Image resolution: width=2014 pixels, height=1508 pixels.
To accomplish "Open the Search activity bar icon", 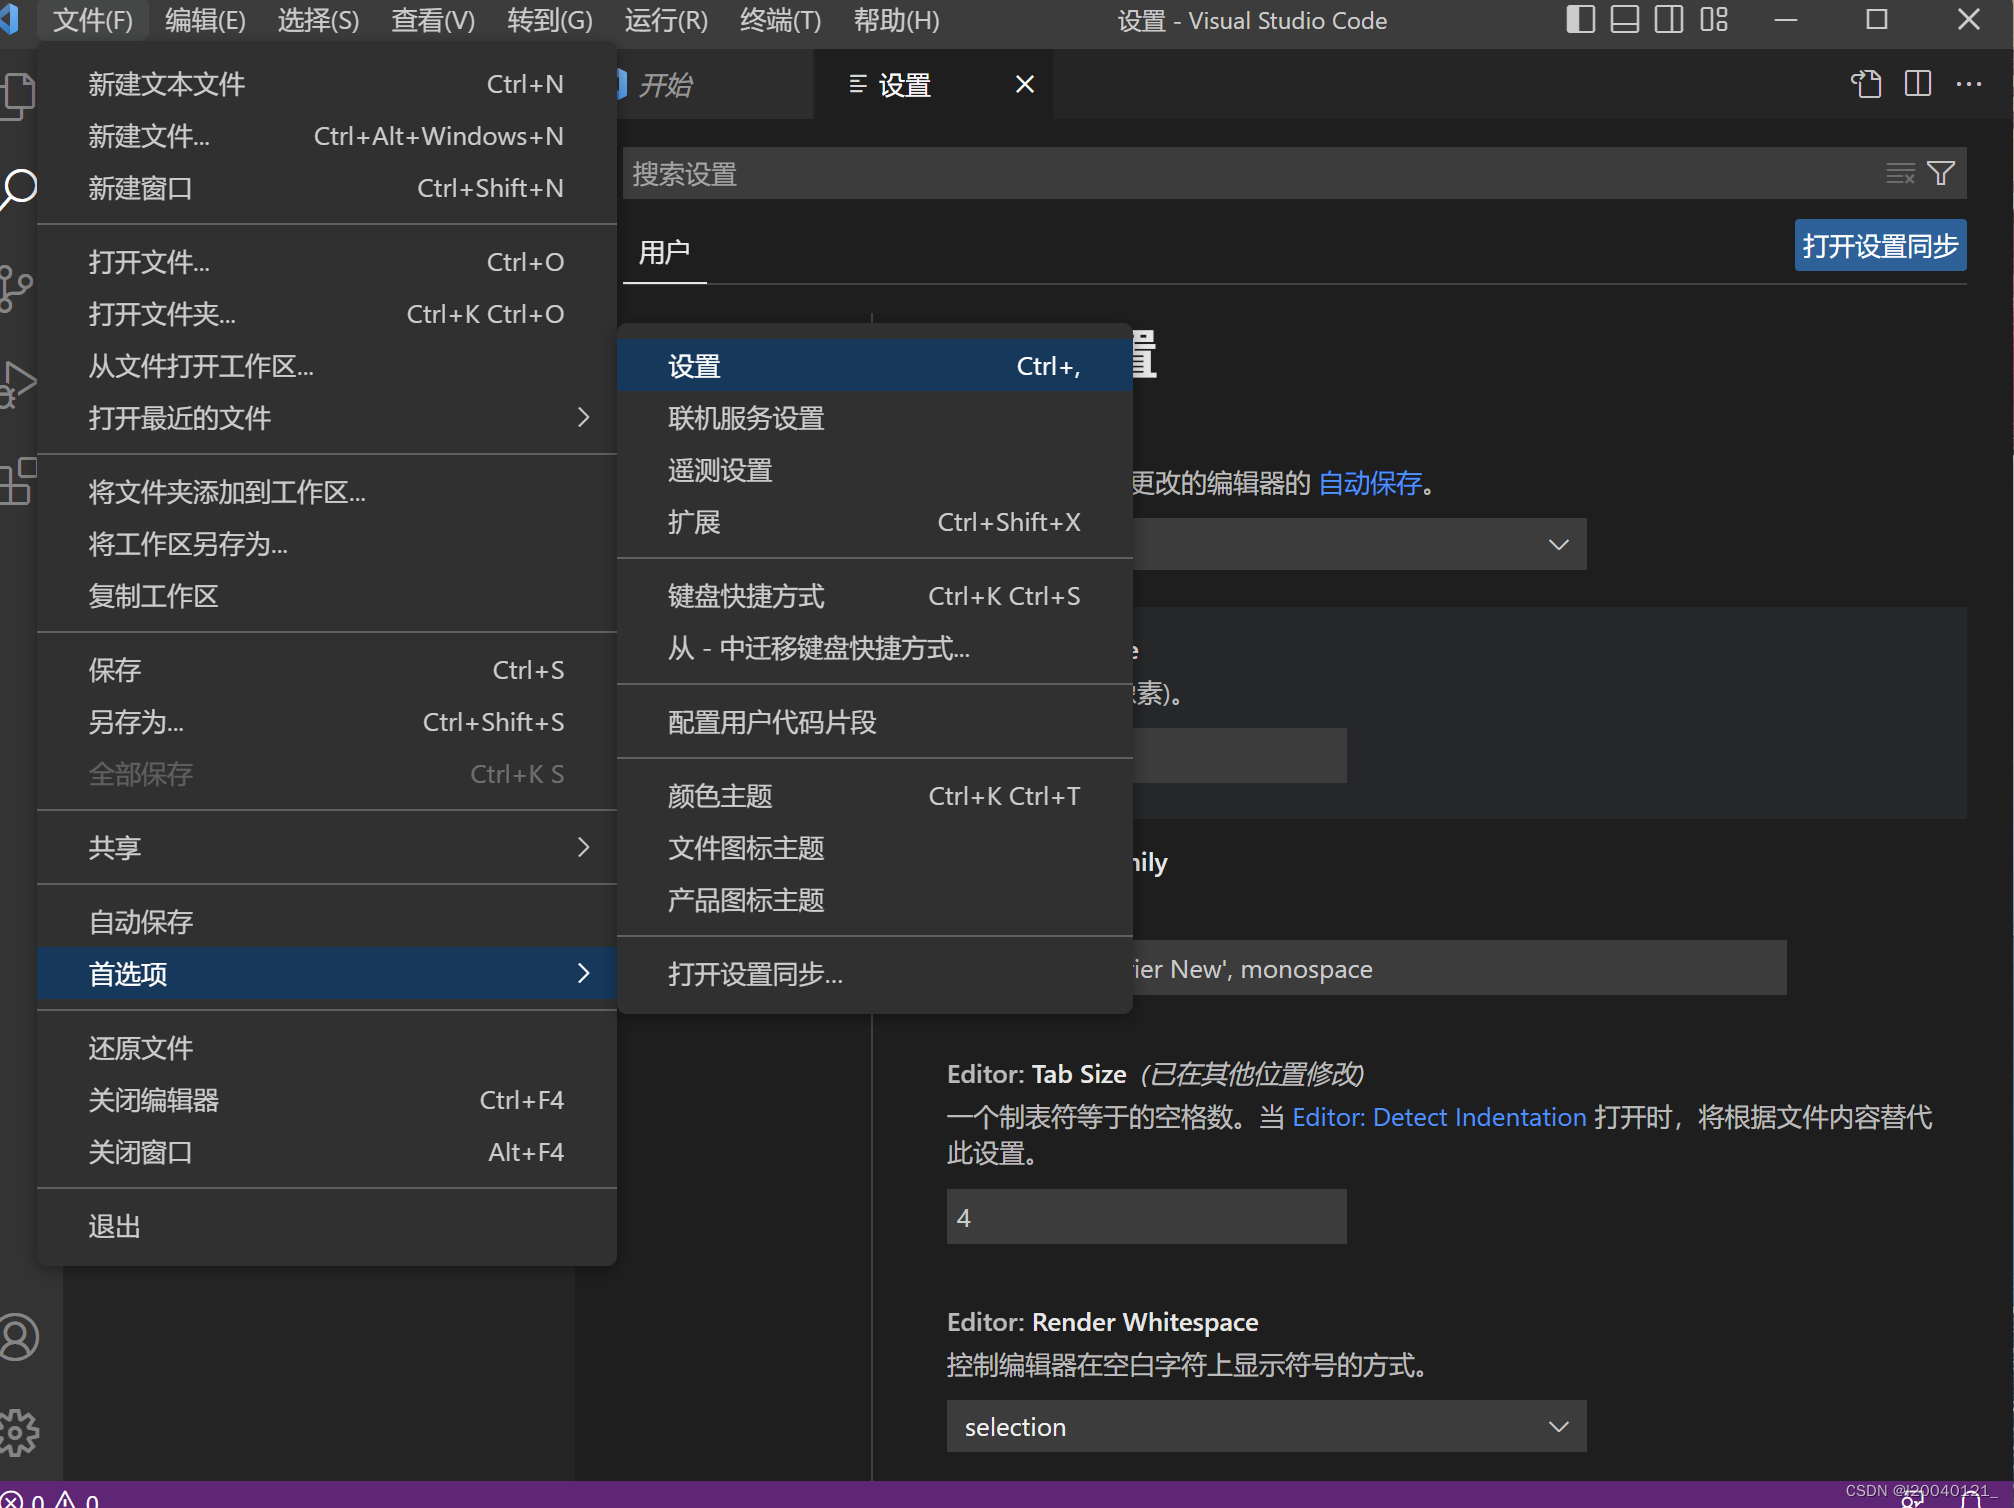I will coord(18,189).
